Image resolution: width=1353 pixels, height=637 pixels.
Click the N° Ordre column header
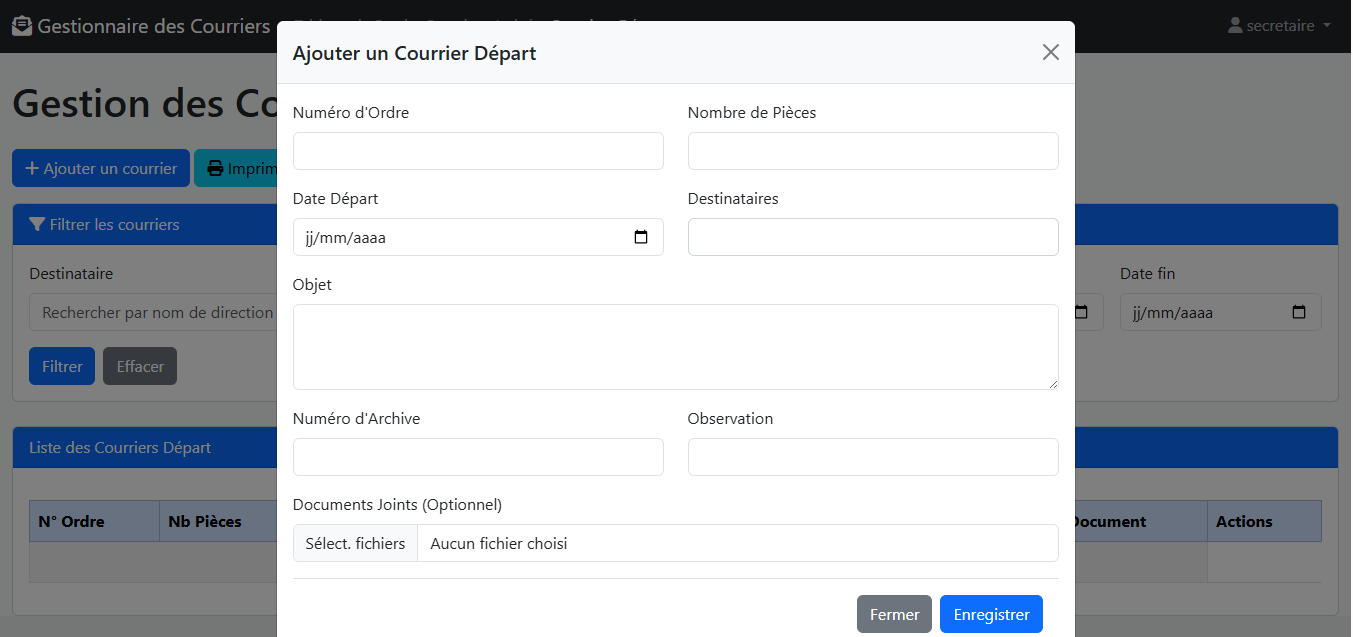pos(94,521)
